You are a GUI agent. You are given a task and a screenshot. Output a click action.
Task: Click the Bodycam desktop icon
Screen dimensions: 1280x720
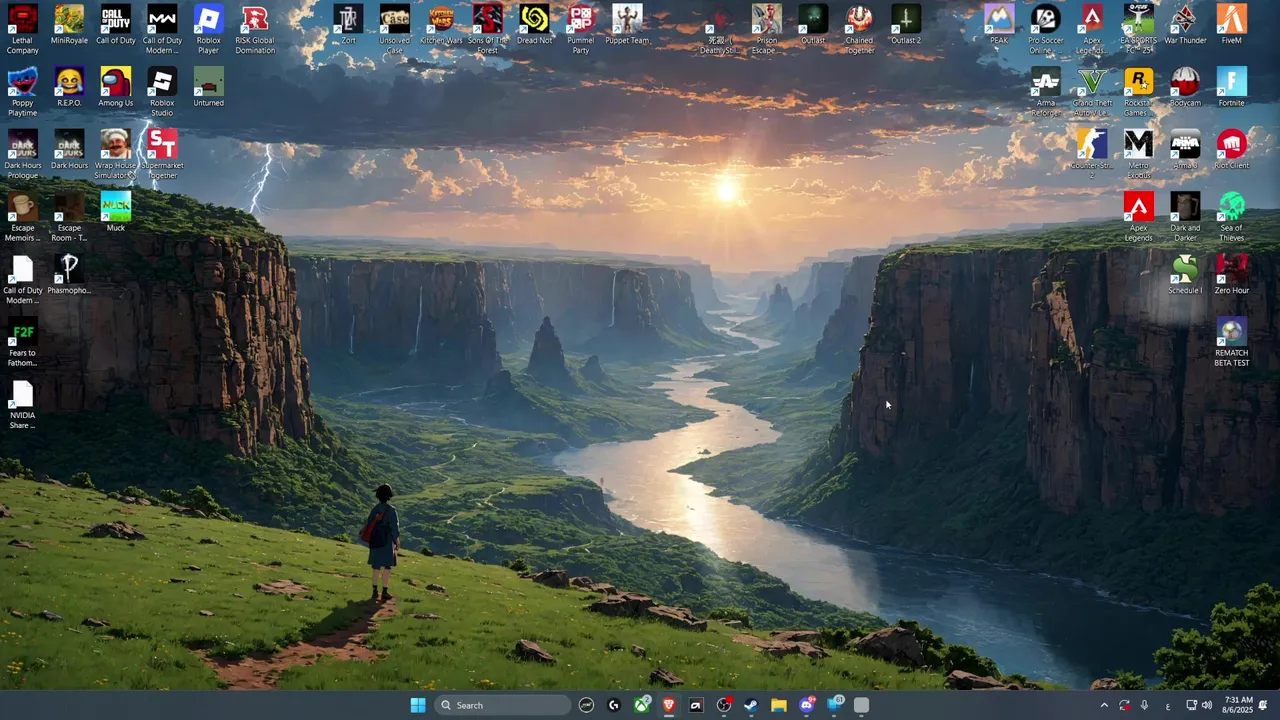(x=1185, y=87)
